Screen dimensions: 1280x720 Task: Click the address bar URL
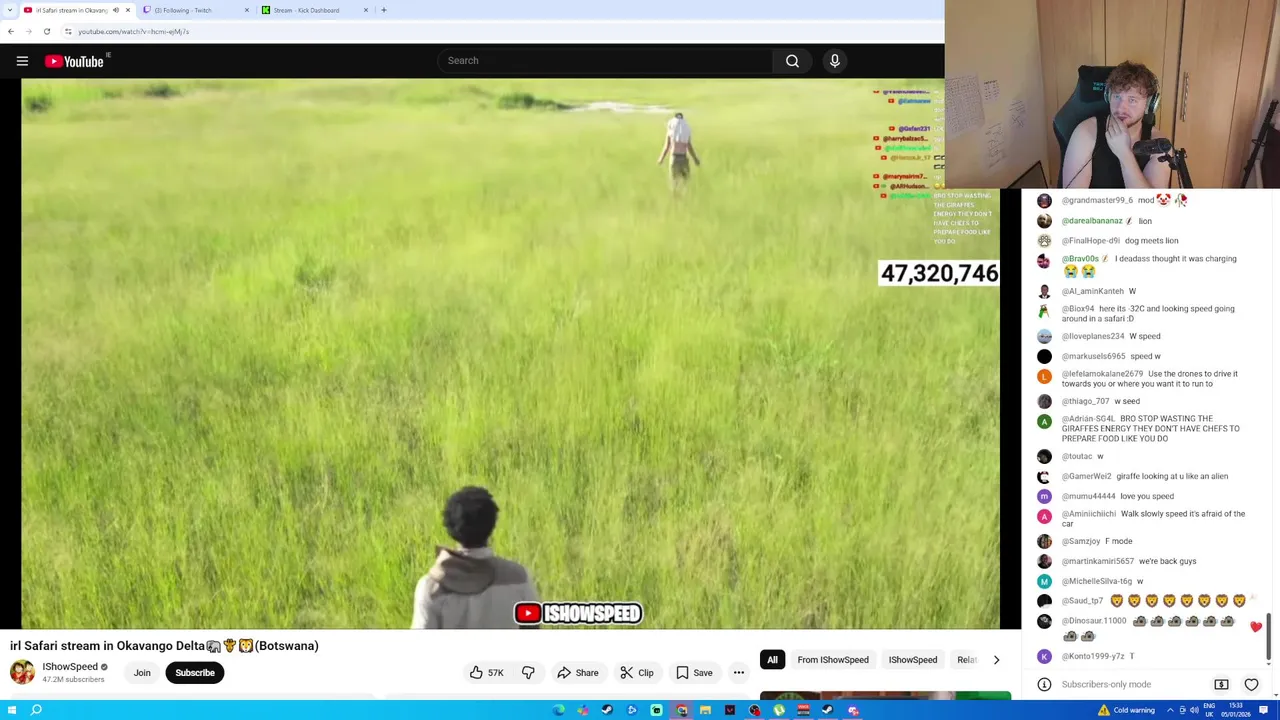(x=133, y=31)
